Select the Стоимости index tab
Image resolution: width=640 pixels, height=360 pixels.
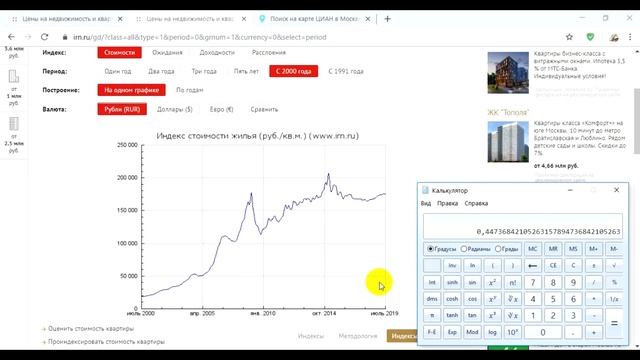[120, 52]
